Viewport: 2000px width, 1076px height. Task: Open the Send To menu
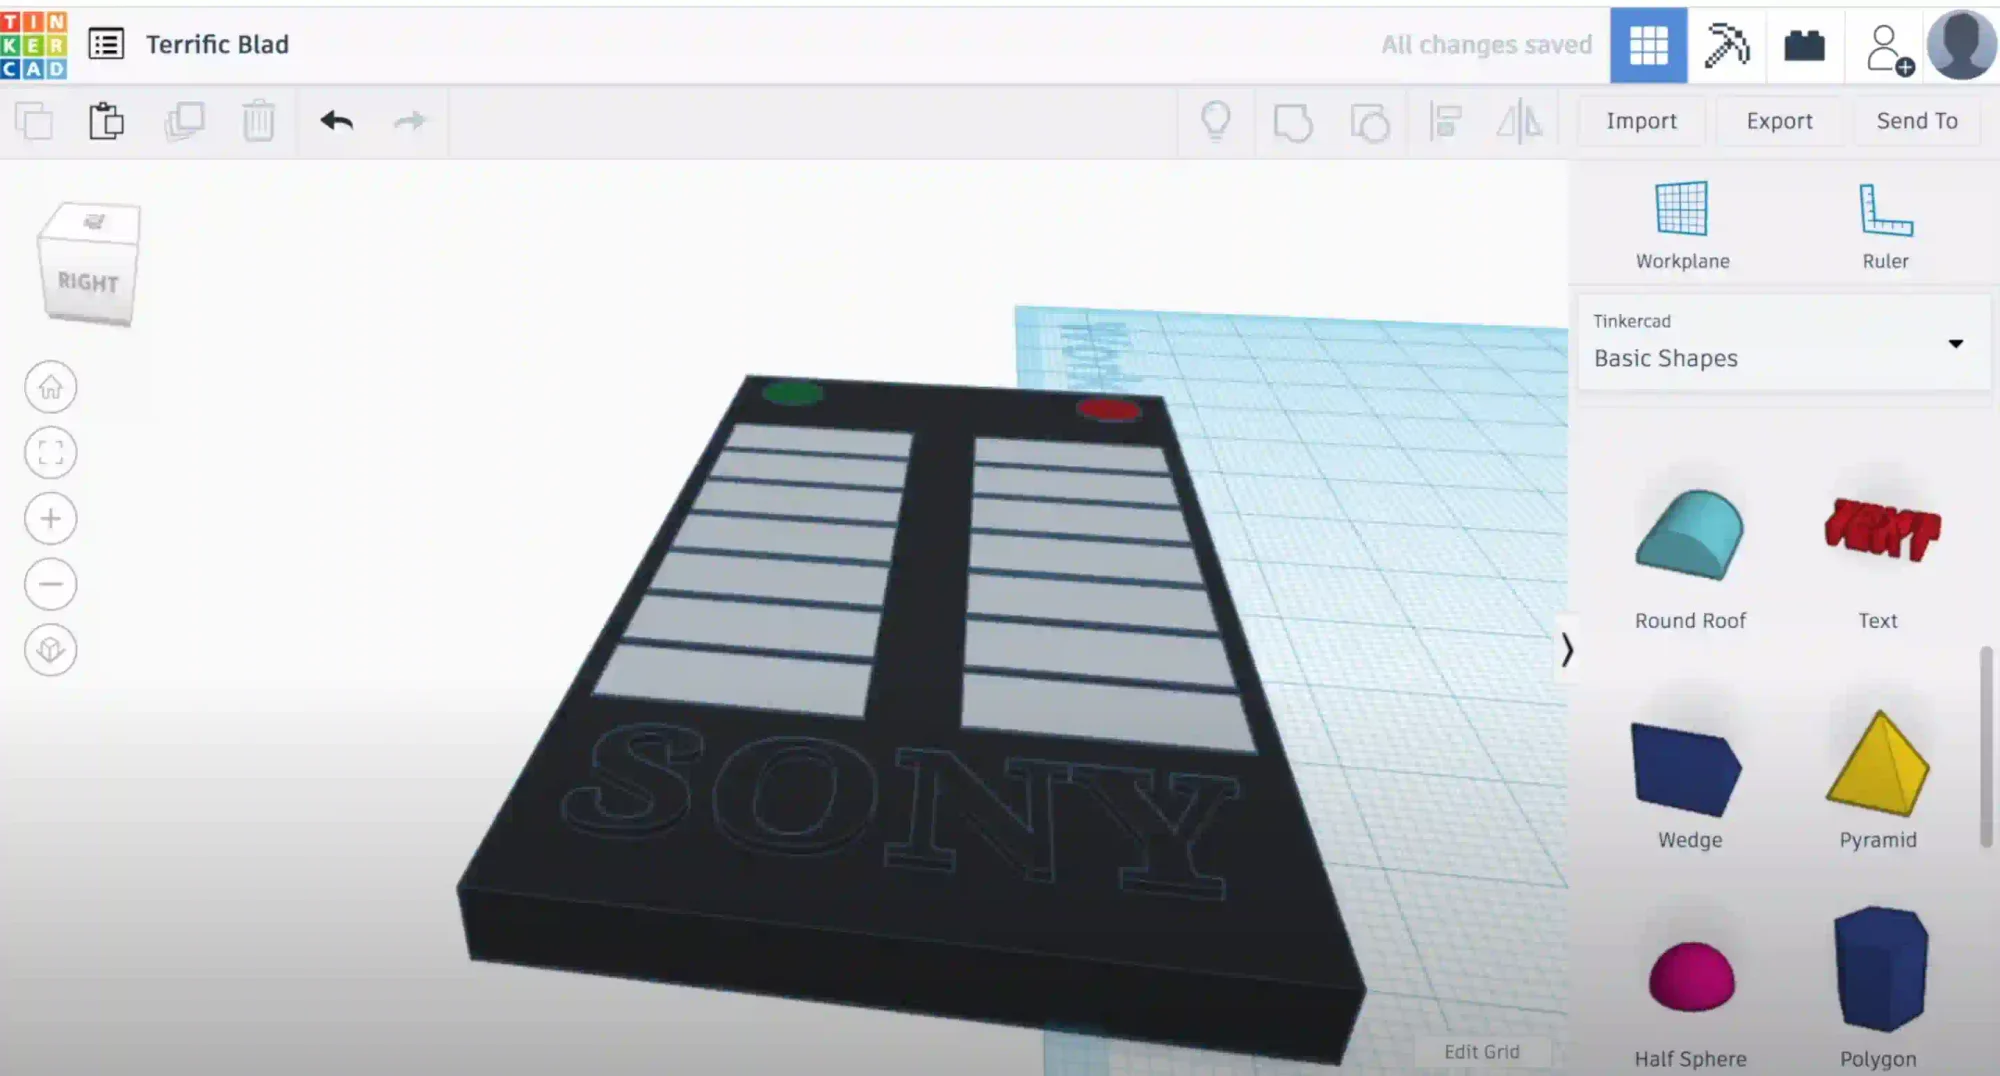pos(1917,120)
